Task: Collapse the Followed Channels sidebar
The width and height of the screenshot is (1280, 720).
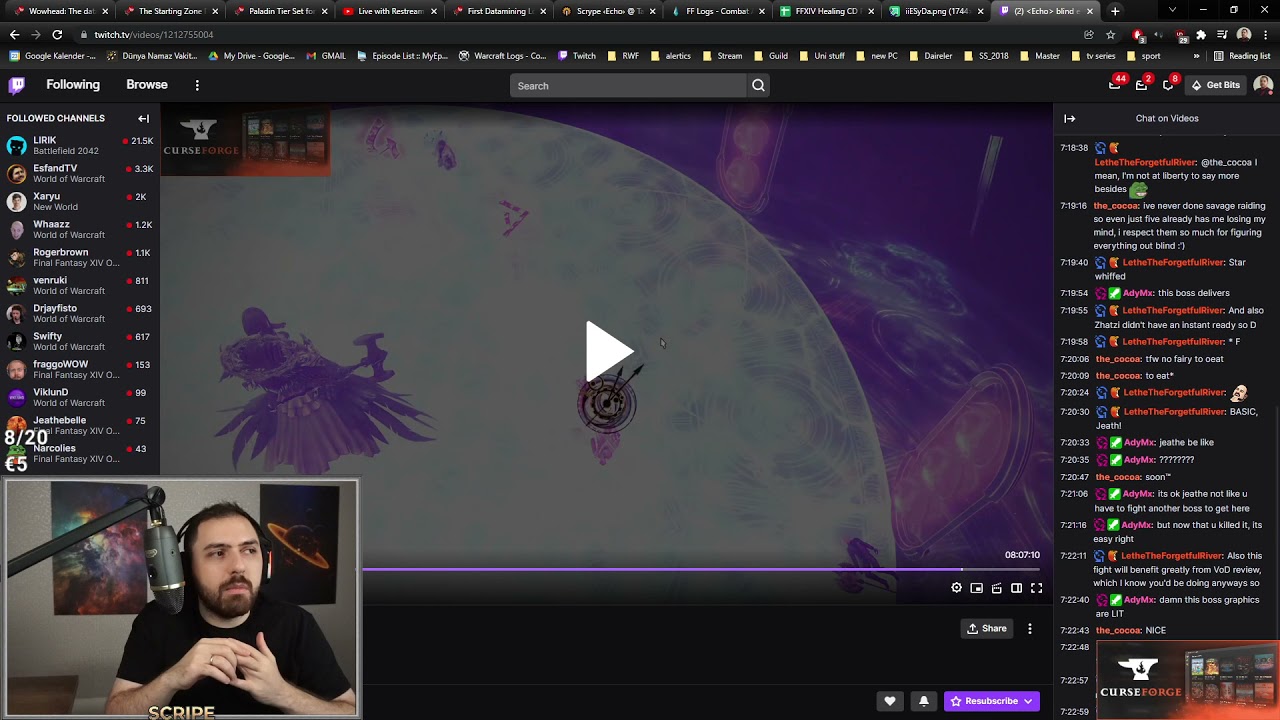Action: coord(143,118)
